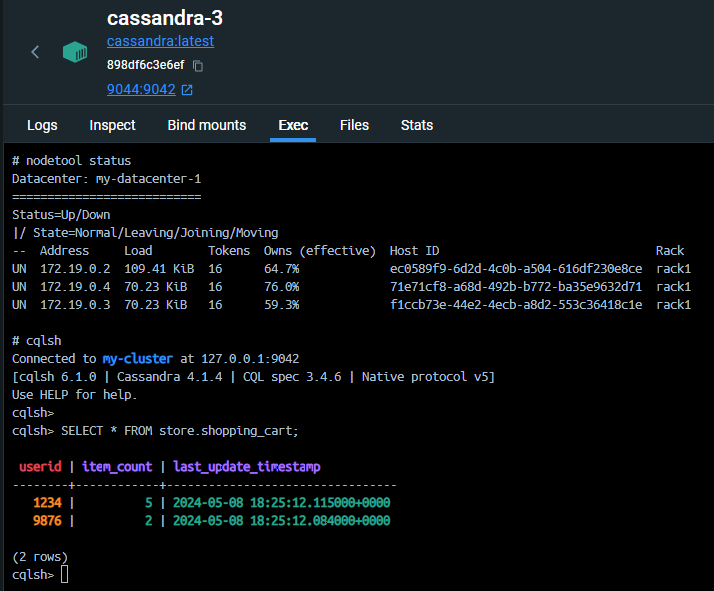
Task: Select the Exec tab
Action: point(293,125)
